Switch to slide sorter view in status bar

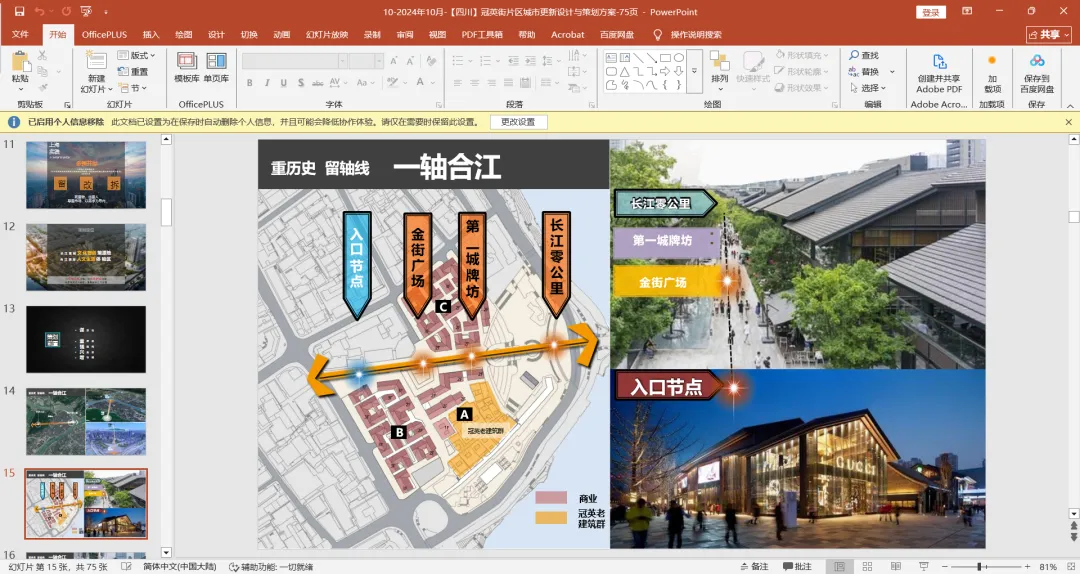pyautogui.click(x=867, y=566)
